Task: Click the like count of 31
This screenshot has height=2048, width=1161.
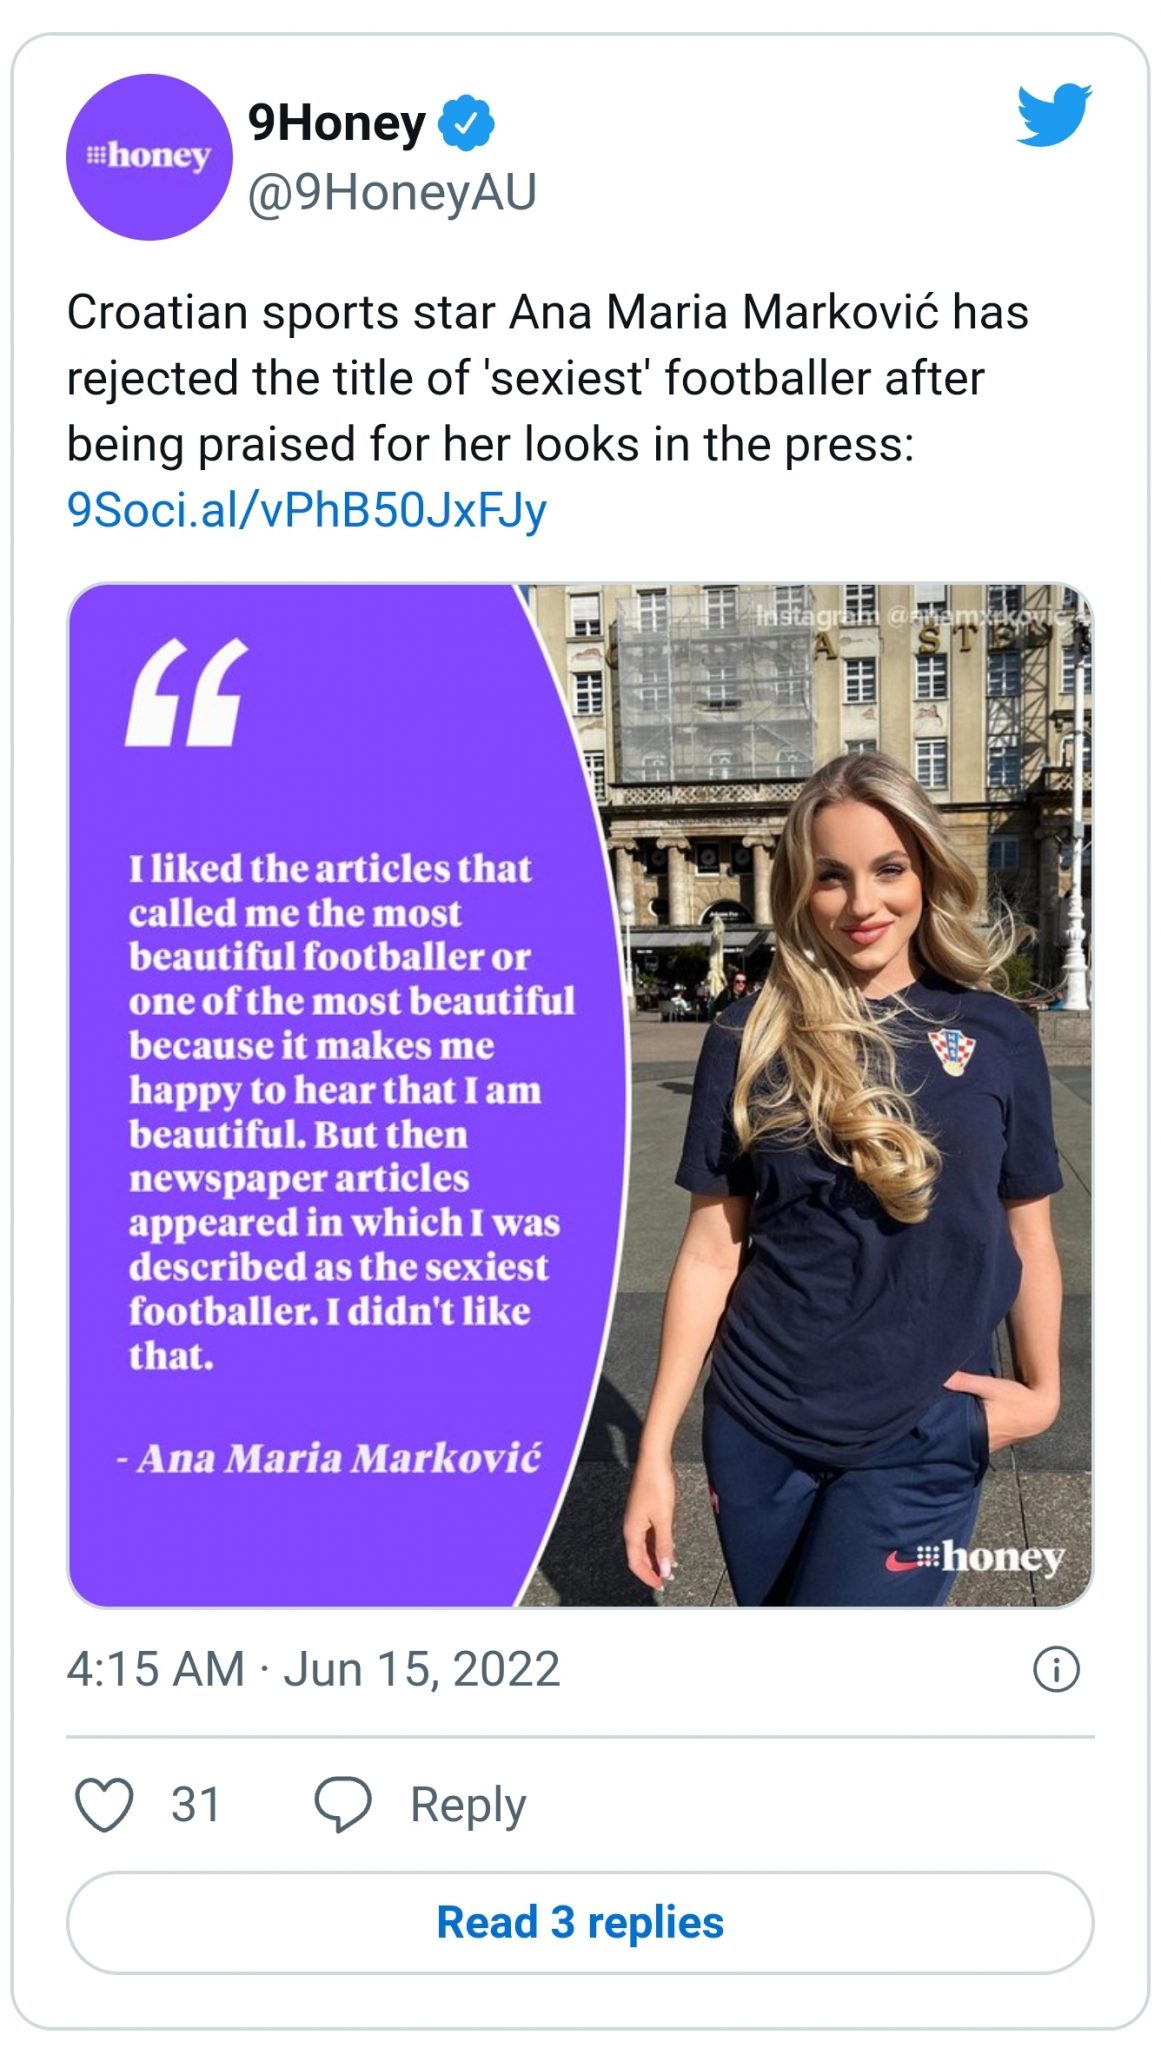Action: [x=195, y=1805]
